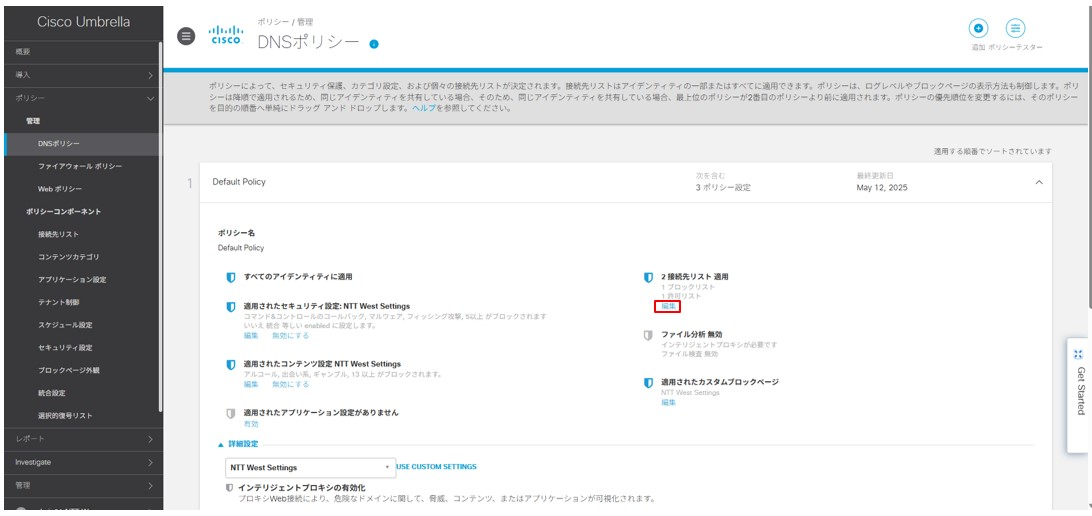The height and width of the screenshot is (516, 1092).
Task: Add a new policy with the 追加 plus icon
Action: pos(978,29)
